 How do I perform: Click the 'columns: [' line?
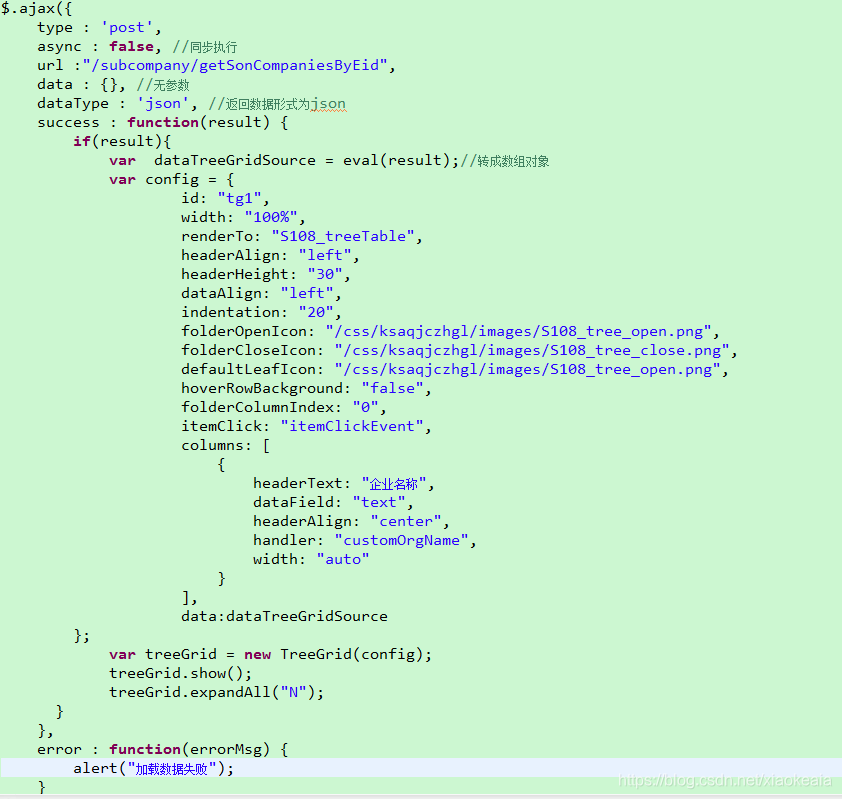tap(226, 446)
